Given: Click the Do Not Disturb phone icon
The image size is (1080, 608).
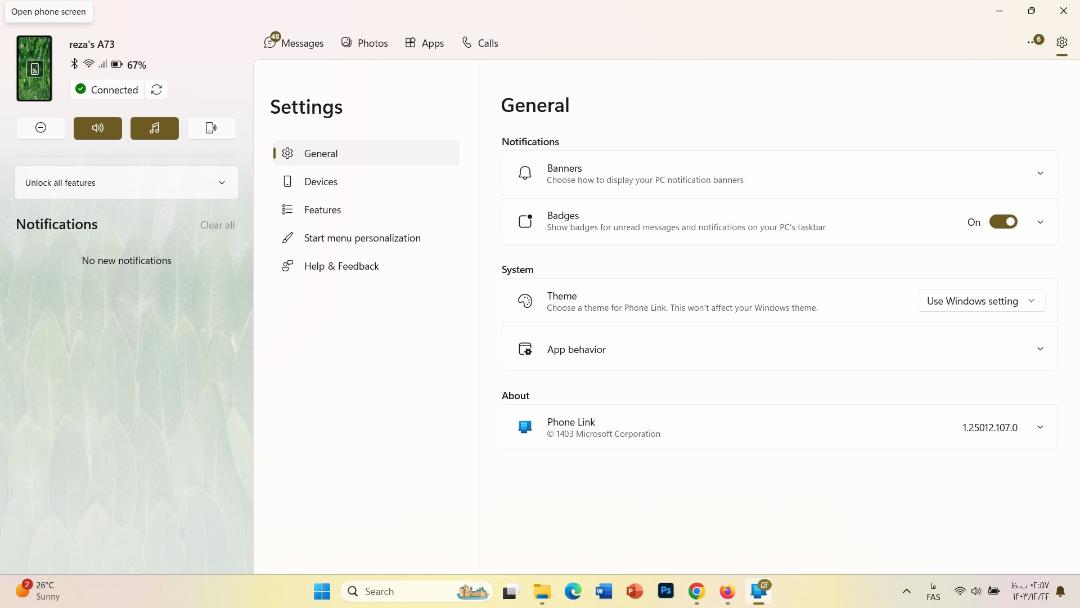Looking at the screenshot, I should pos(41,128).
